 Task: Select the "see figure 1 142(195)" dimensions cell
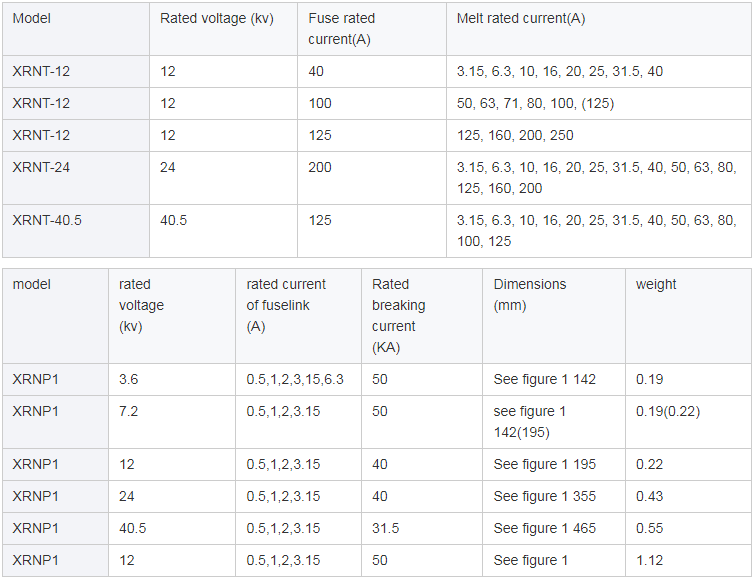(x=529, y=421)
